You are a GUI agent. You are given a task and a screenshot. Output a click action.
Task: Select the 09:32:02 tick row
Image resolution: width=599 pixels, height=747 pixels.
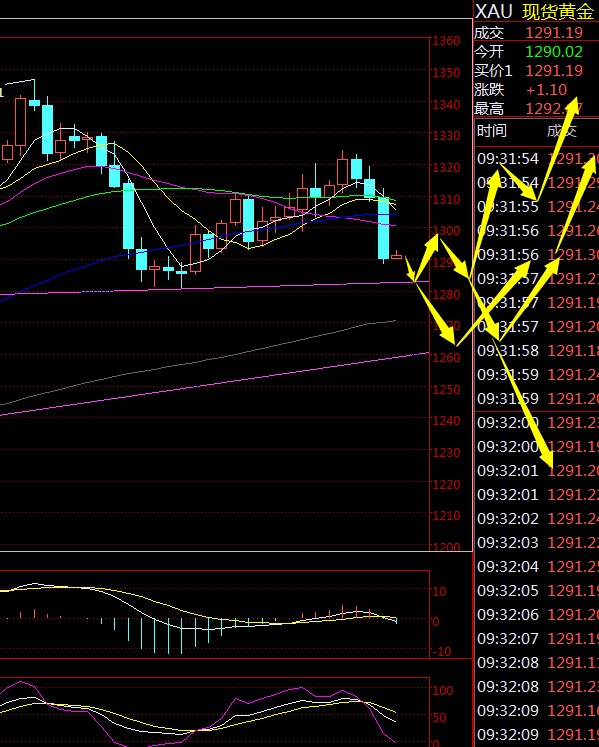coord(538,518)
